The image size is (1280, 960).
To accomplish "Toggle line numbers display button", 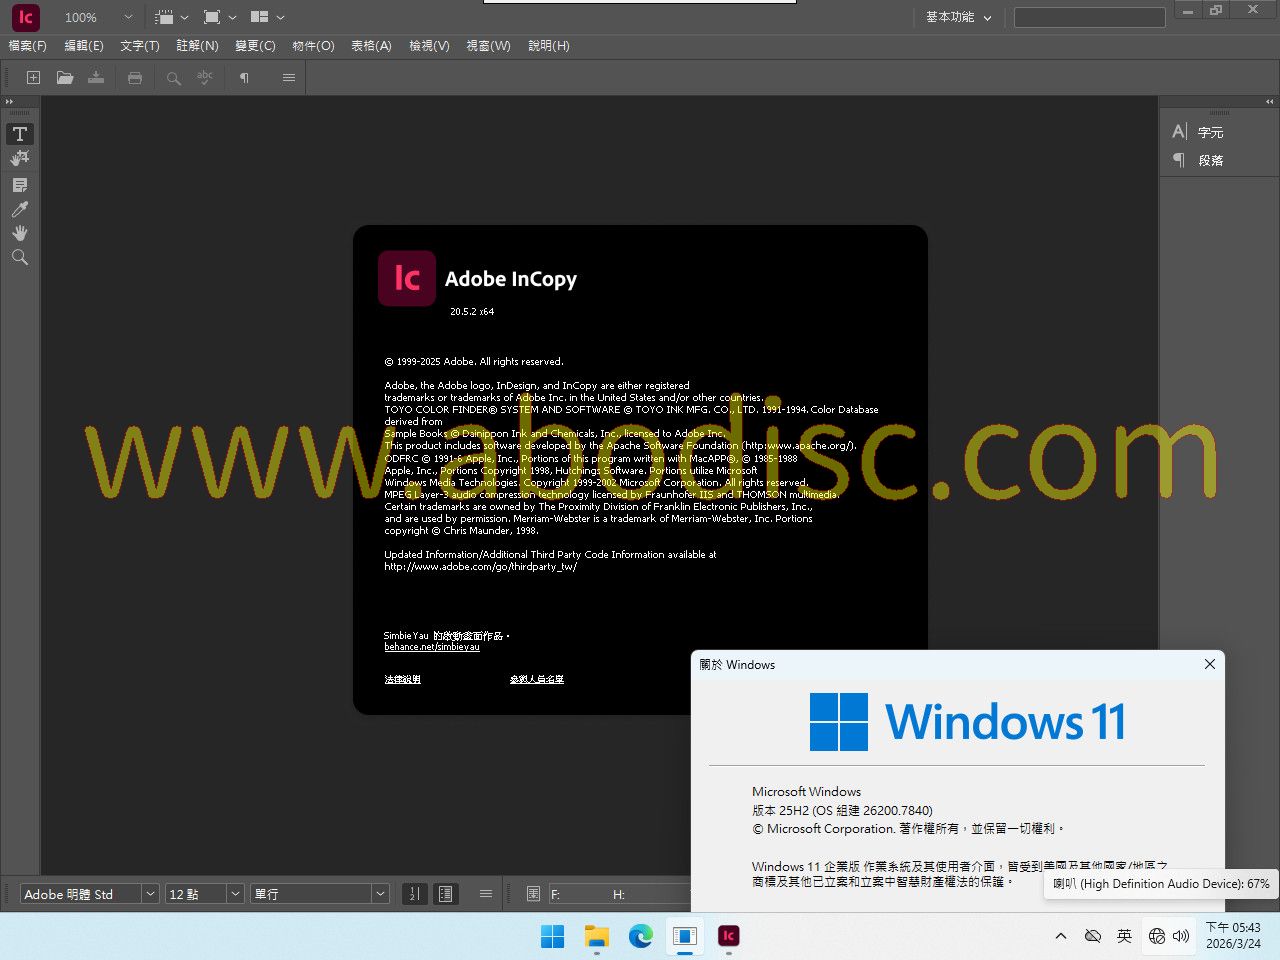I will pos(414,894).
